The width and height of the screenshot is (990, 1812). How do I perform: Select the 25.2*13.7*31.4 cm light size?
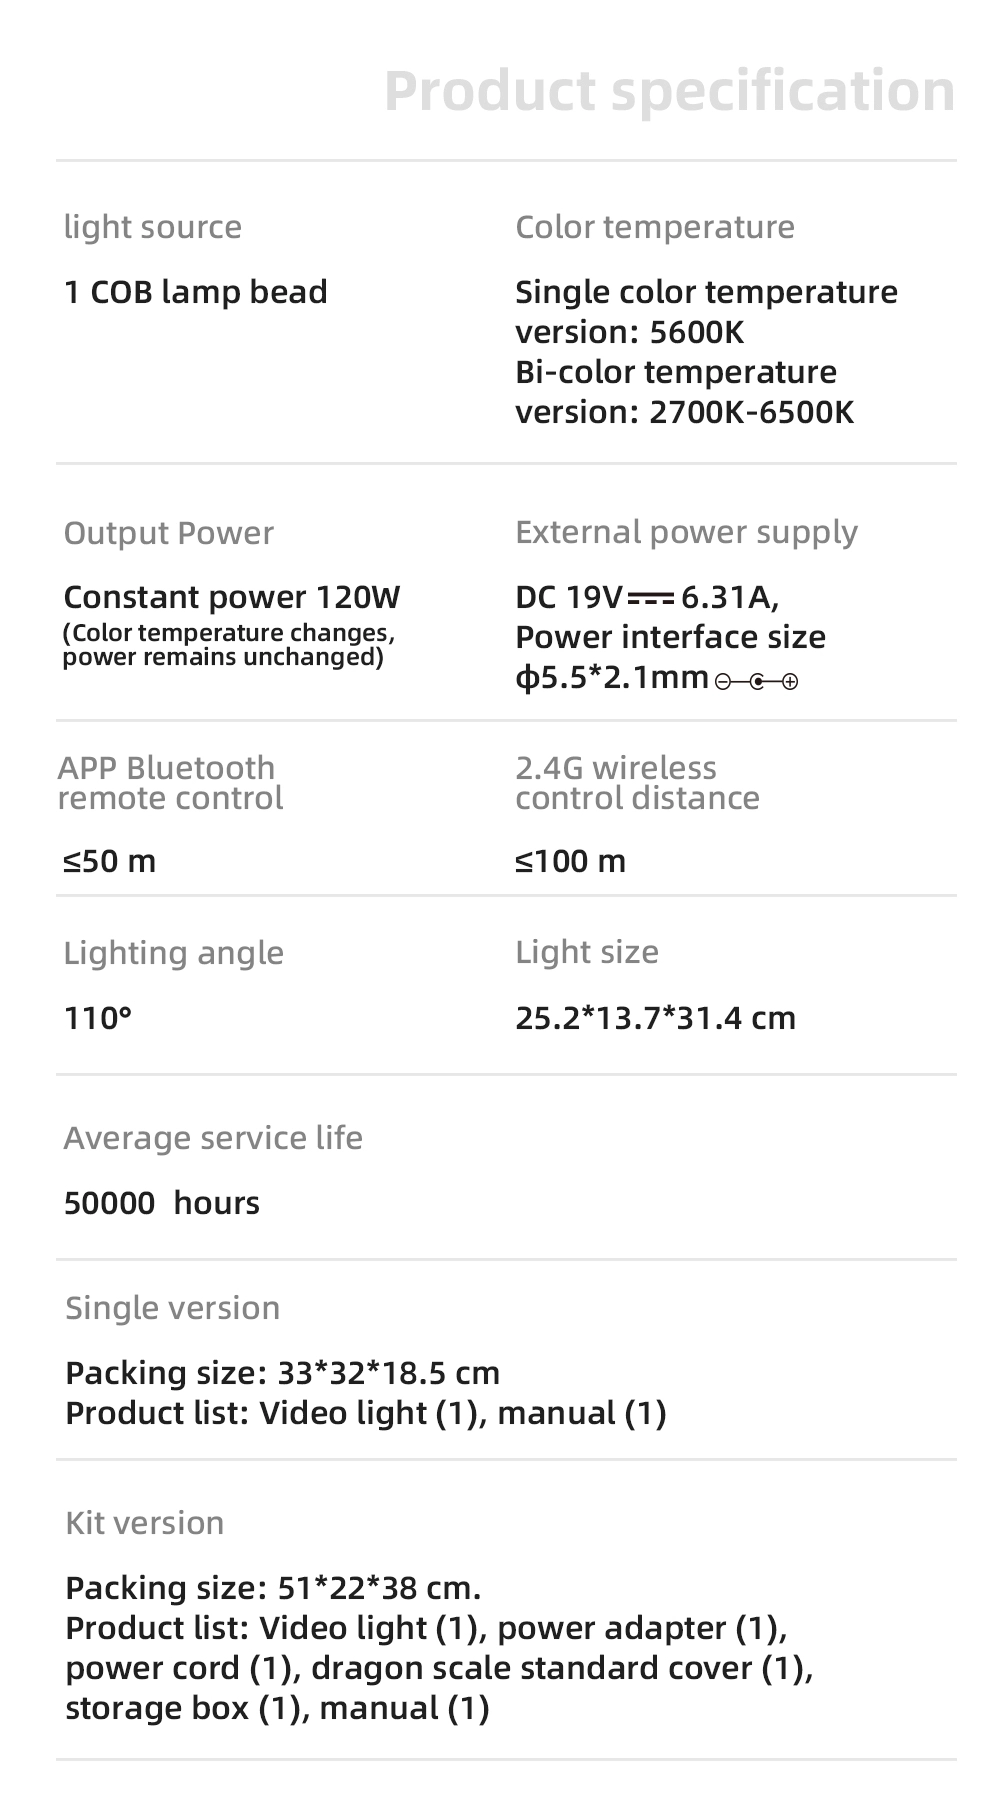[x=655, y=1018]
